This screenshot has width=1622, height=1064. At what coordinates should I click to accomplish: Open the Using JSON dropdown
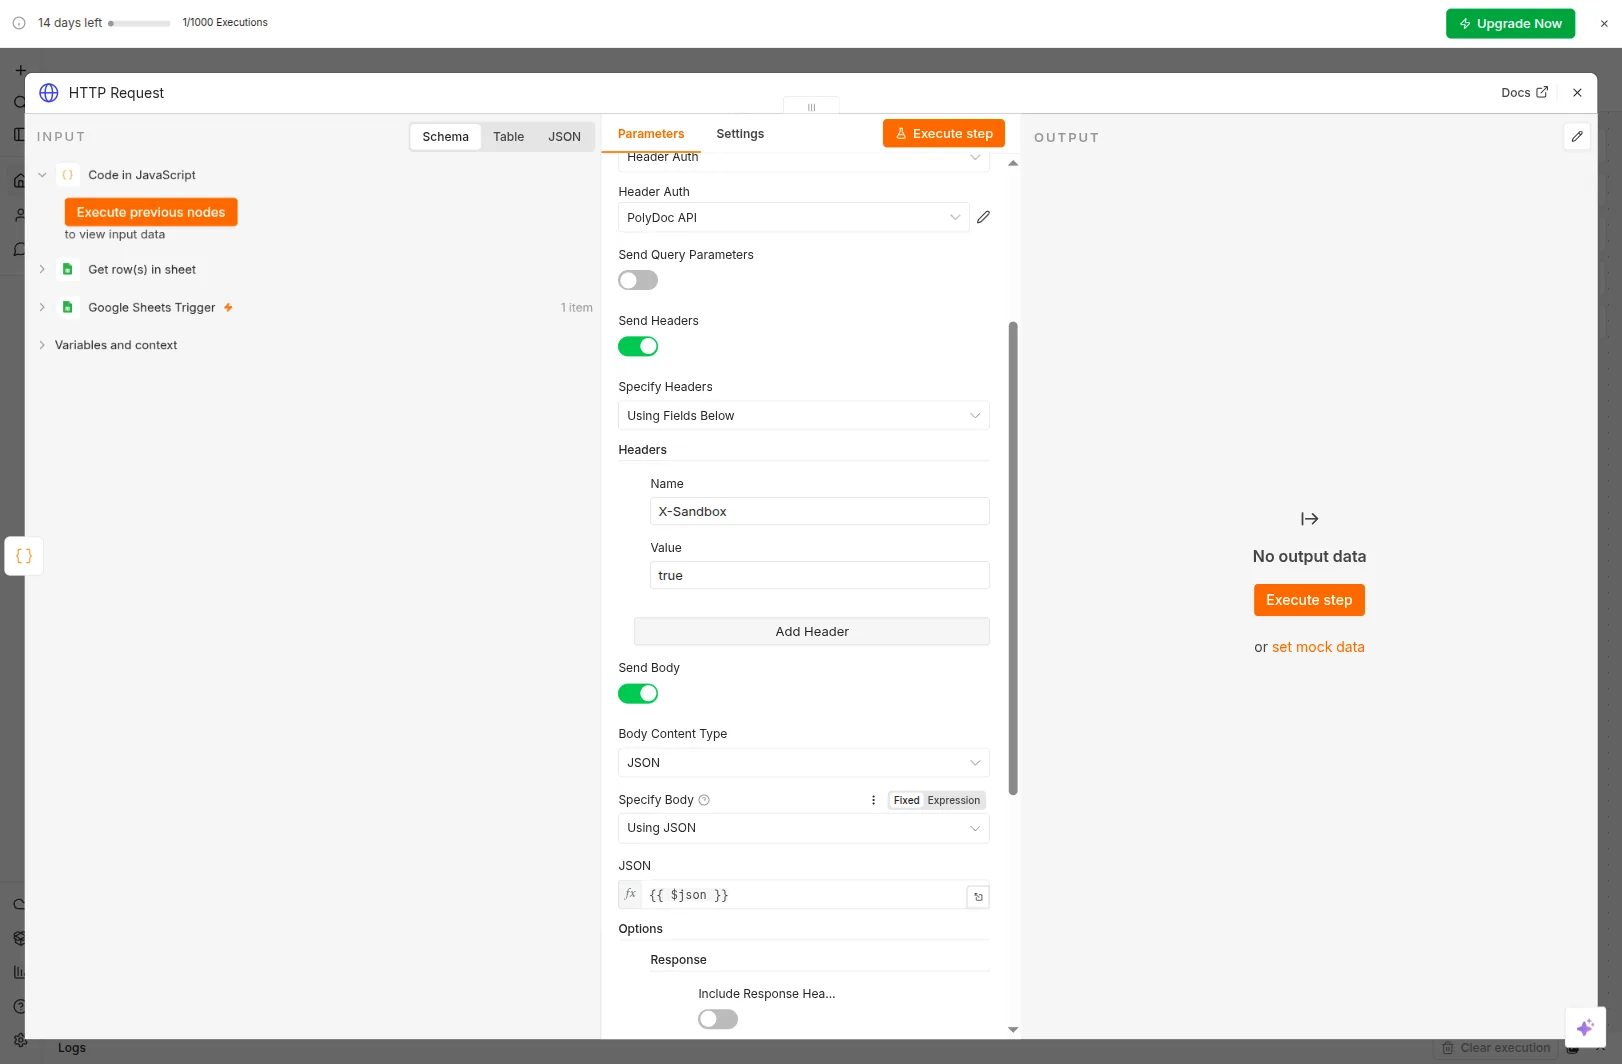tap(804, 828)
